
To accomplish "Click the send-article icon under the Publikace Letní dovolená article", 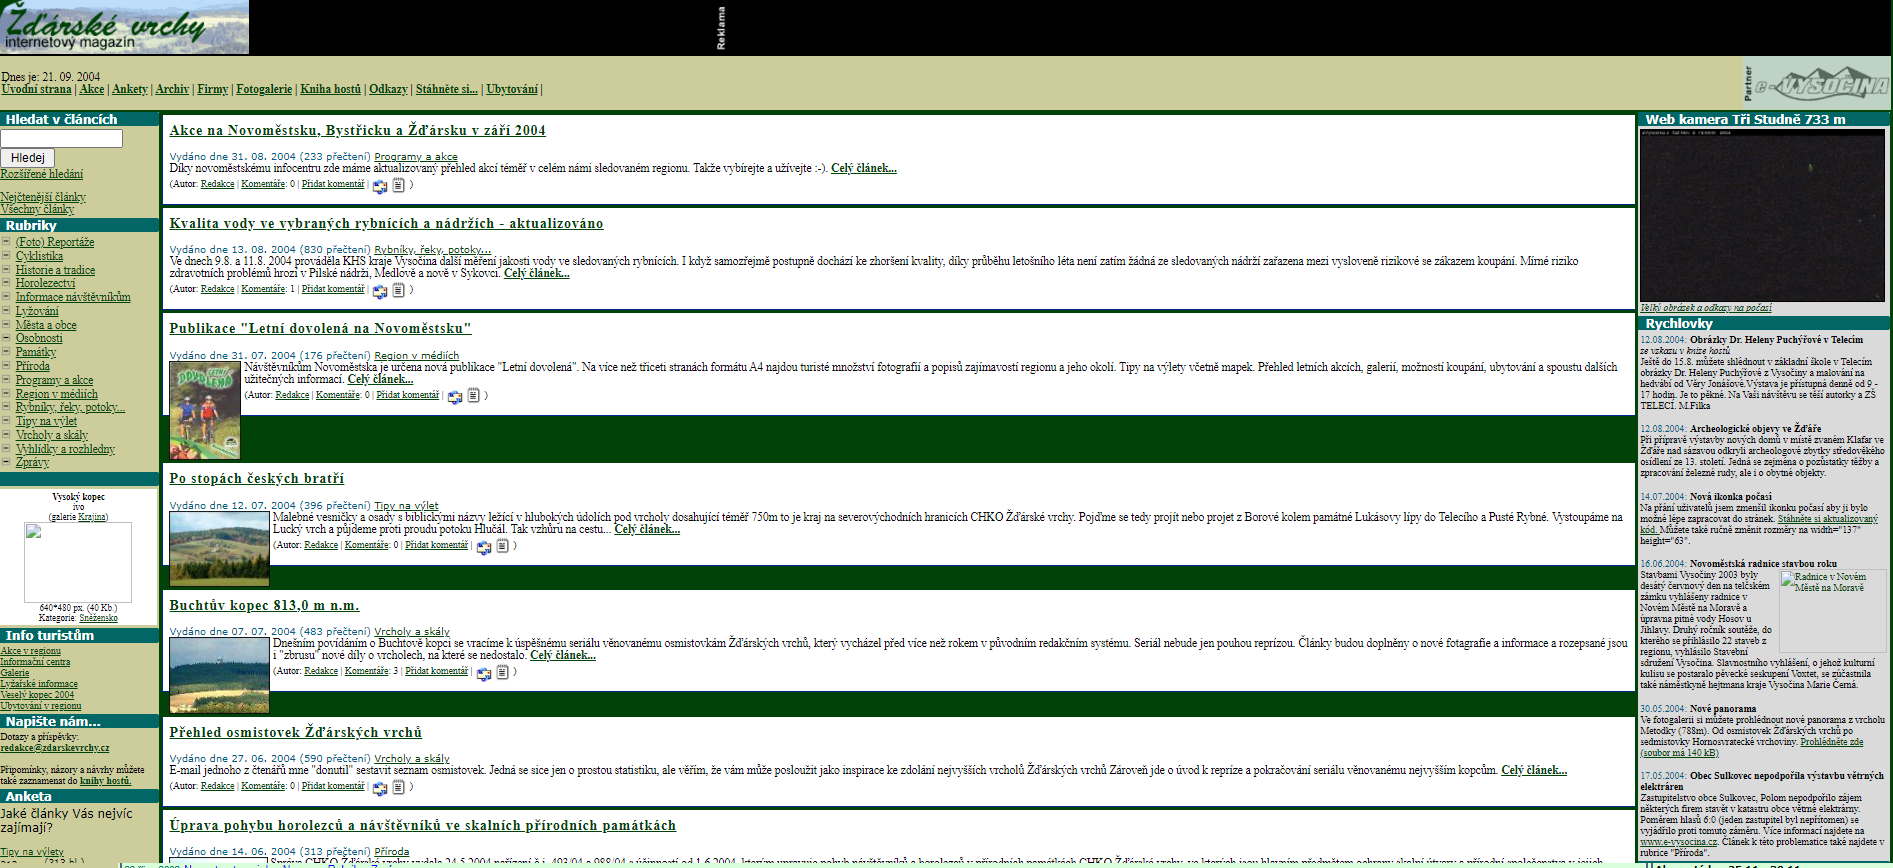I will pos(455,396).
